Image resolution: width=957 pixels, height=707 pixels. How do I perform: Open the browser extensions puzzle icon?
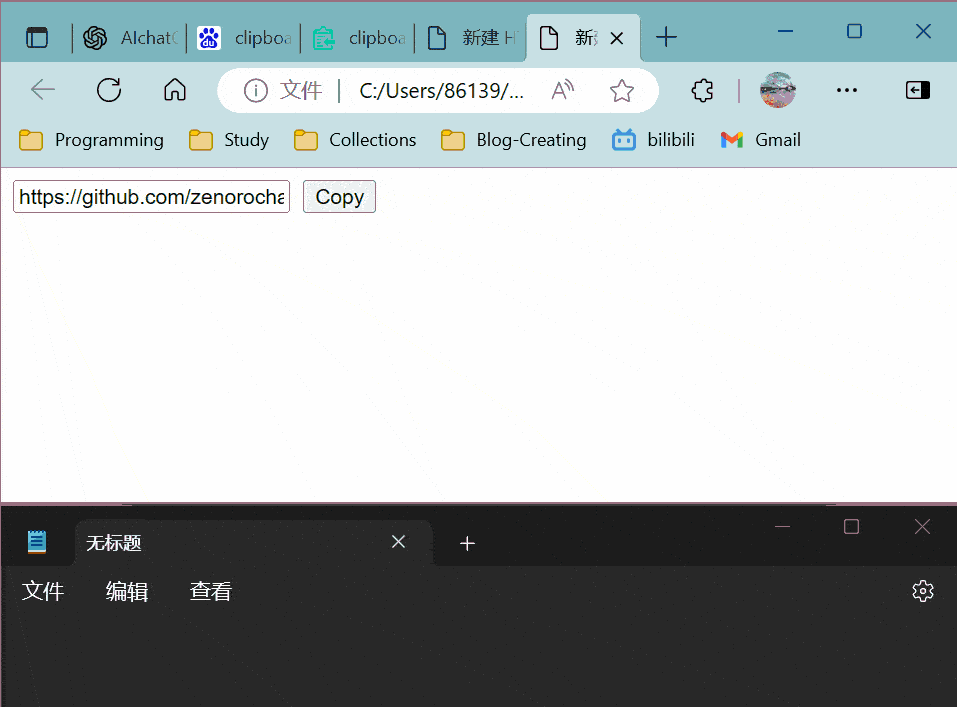point(702,91)
